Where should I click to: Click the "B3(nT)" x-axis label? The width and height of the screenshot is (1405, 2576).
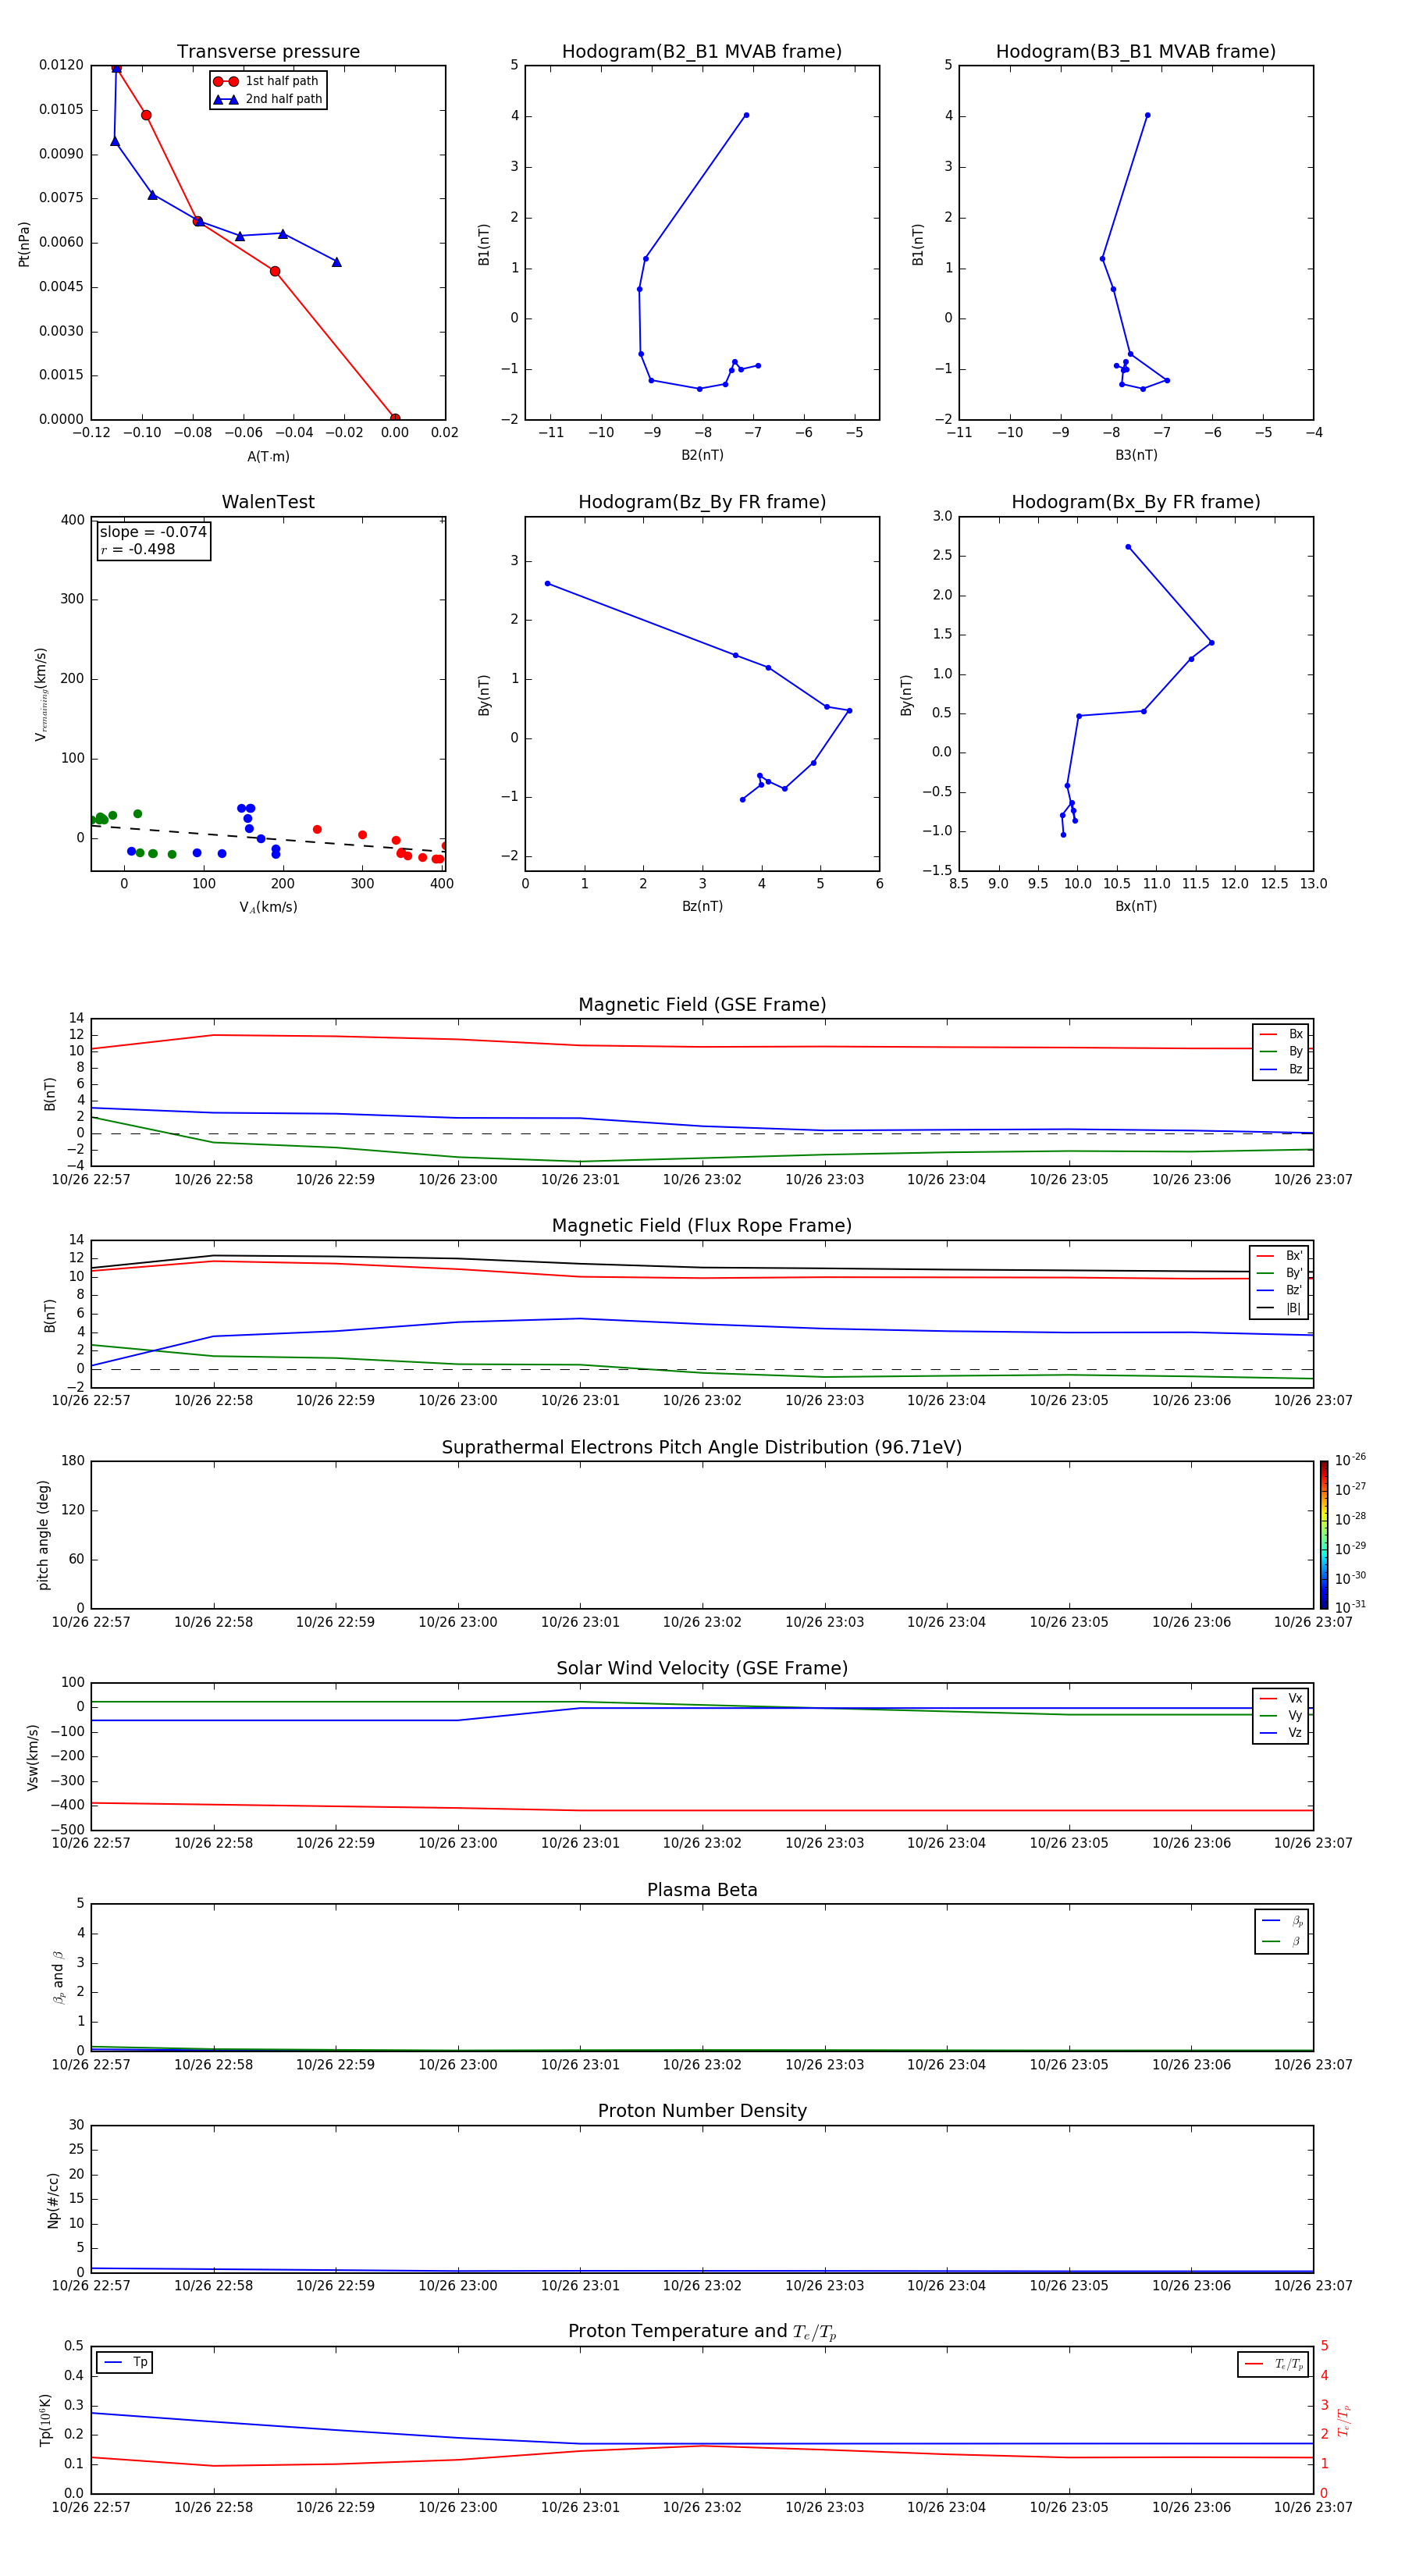1136,455
